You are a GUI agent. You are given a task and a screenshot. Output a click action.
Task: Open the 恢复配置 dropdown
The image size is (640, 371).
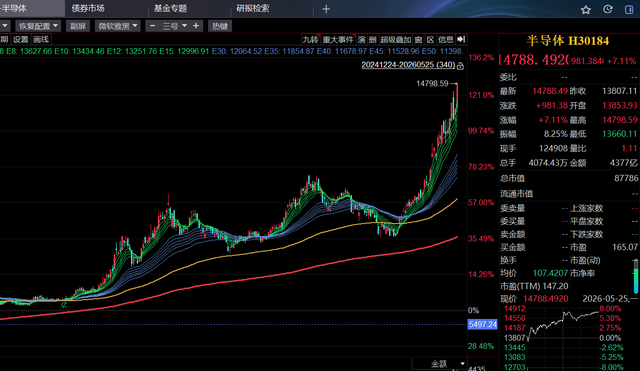(38, 26)
